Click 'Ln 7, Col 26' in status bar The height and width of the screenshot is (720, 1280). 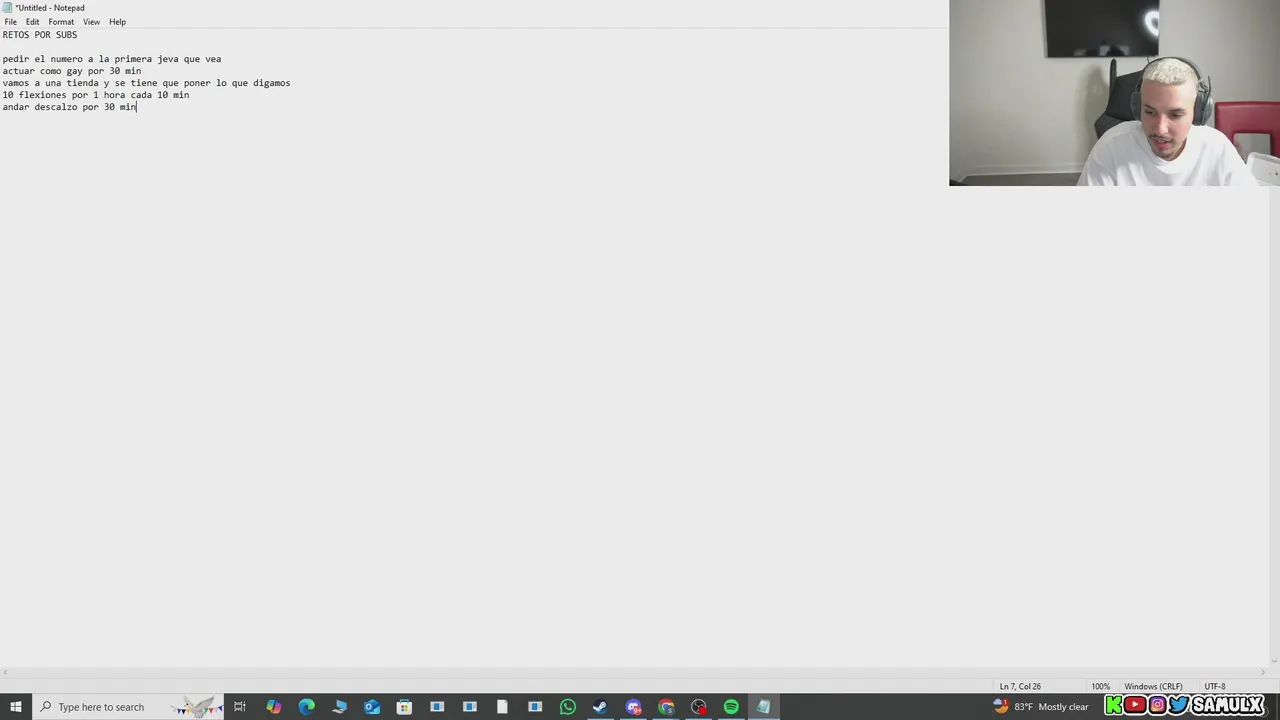[x=1020, y=686]
